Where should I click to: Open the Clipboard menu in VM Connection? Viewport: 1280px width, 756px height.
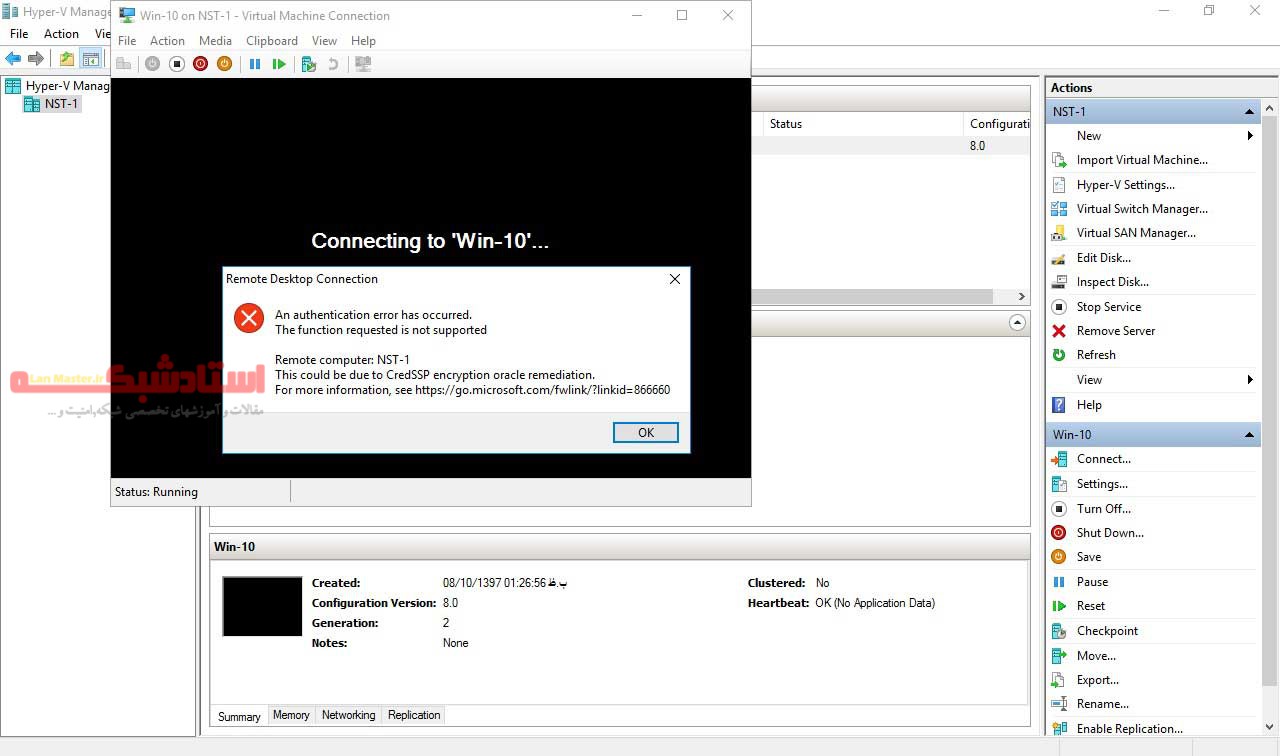coord(272,41)
